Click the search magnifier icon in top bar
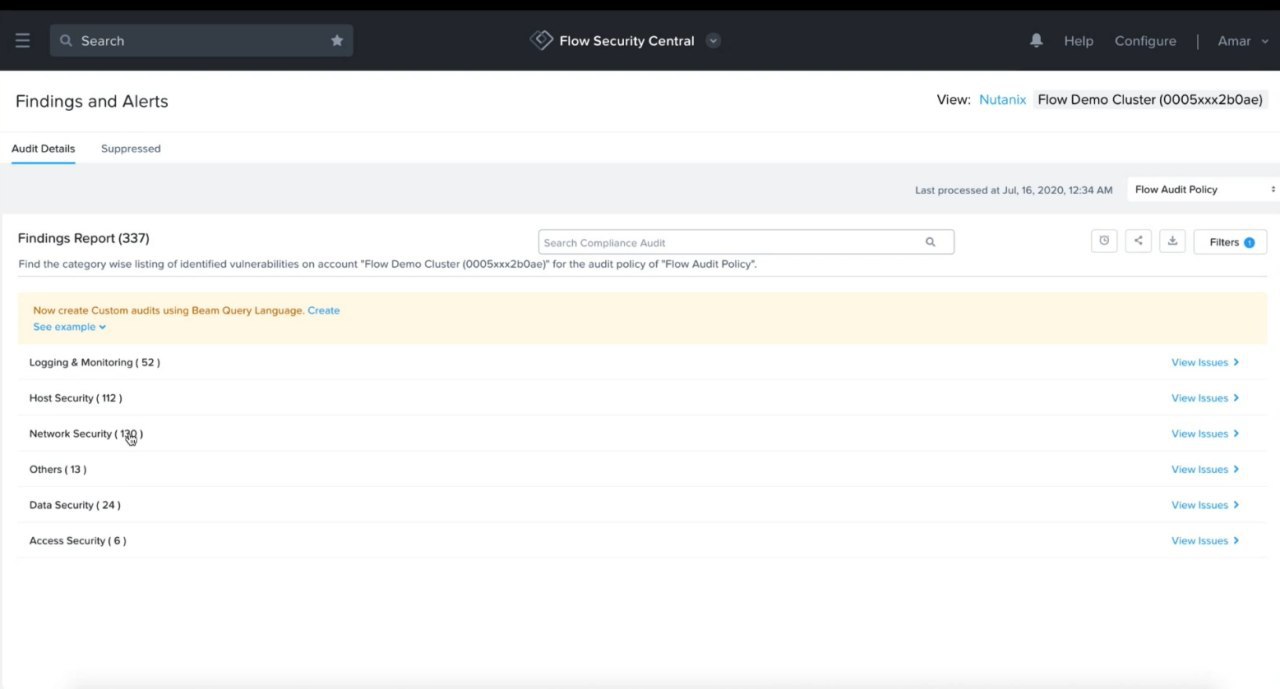Screen dimensions: 1280x689 coord(66,41)
